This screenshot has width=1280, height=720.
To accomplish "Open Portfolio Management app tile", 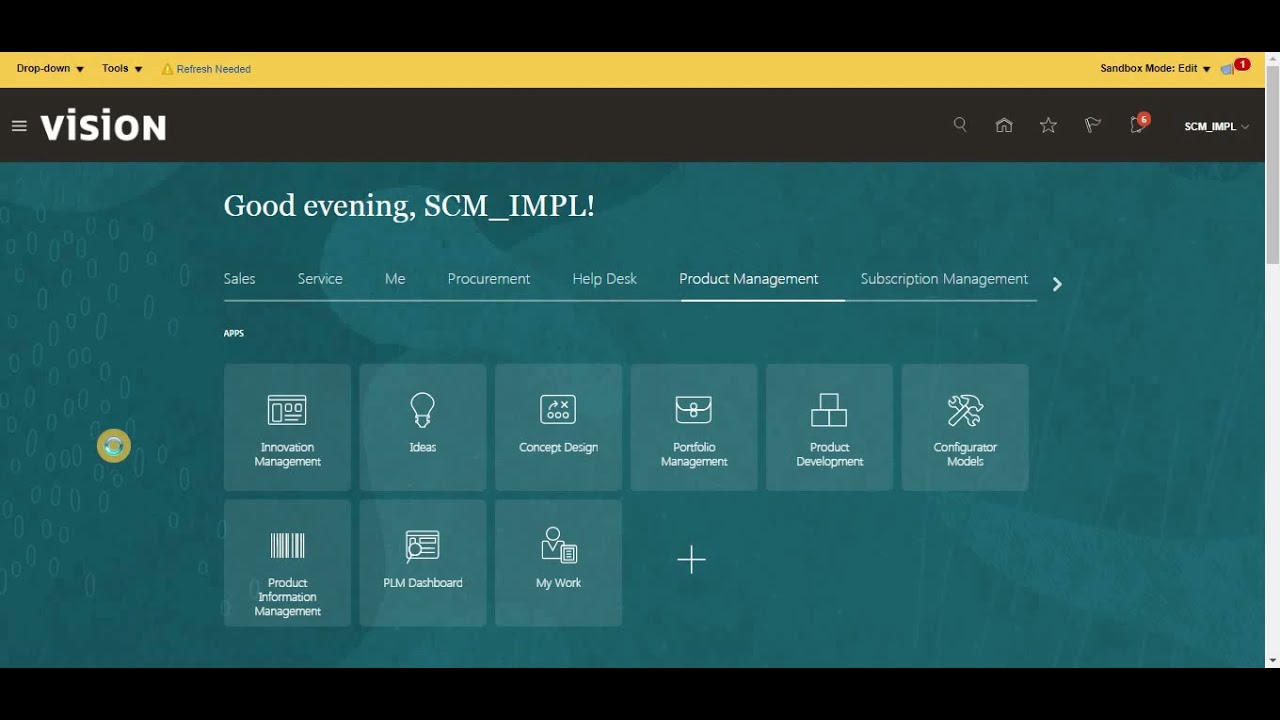I will click(x=694, y=427).
